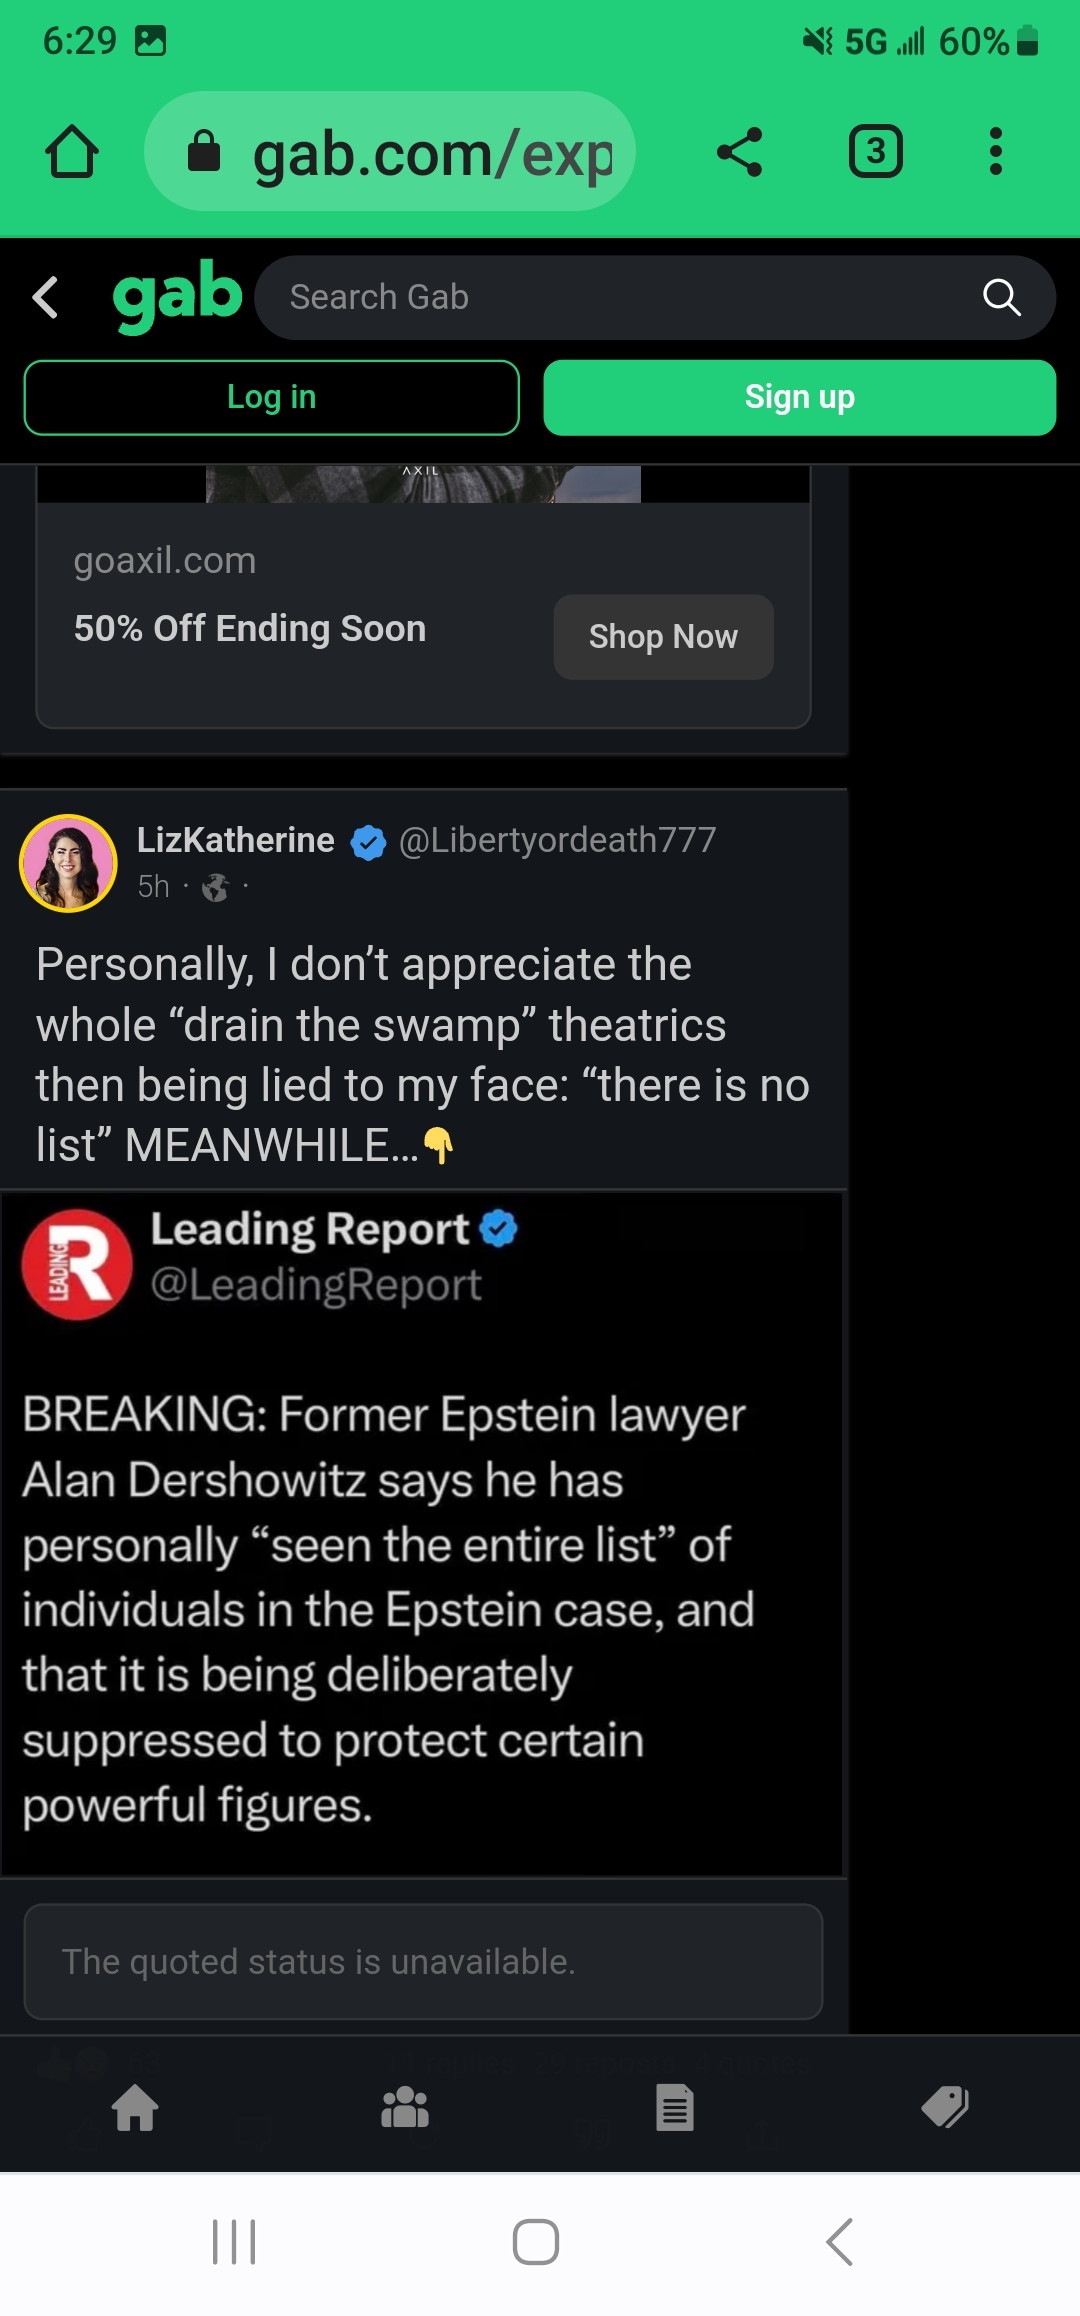Viewport: 1080px width, 2316px height.
Task: Go back using Gab's back chevron
Action: (46, 297)
